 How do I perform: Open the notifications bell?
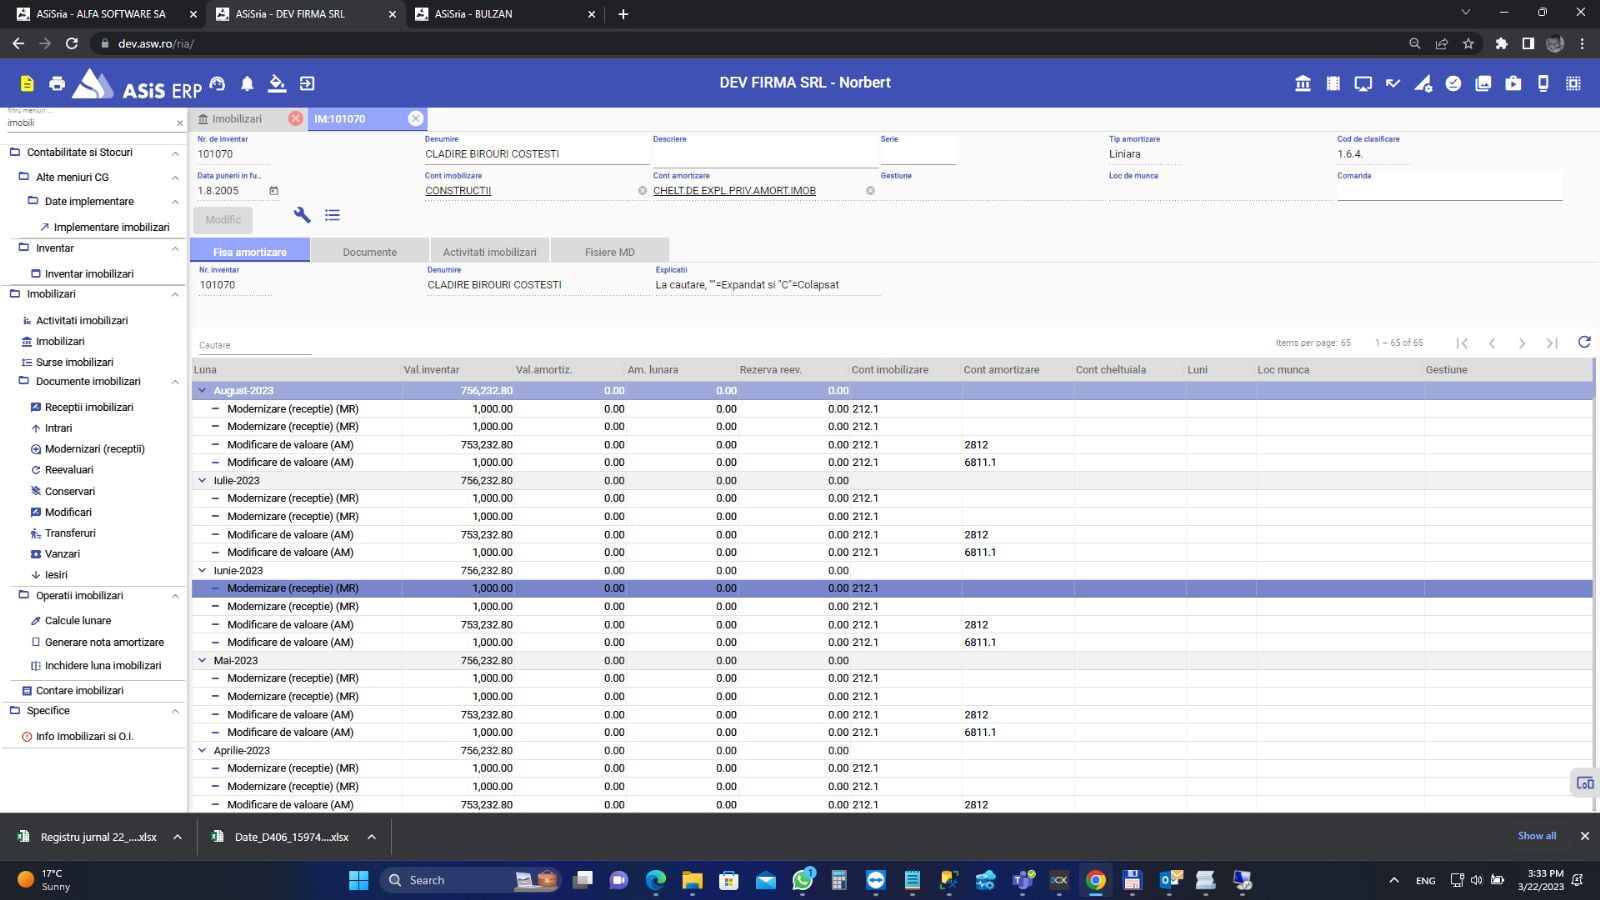[x=247, y=84]
